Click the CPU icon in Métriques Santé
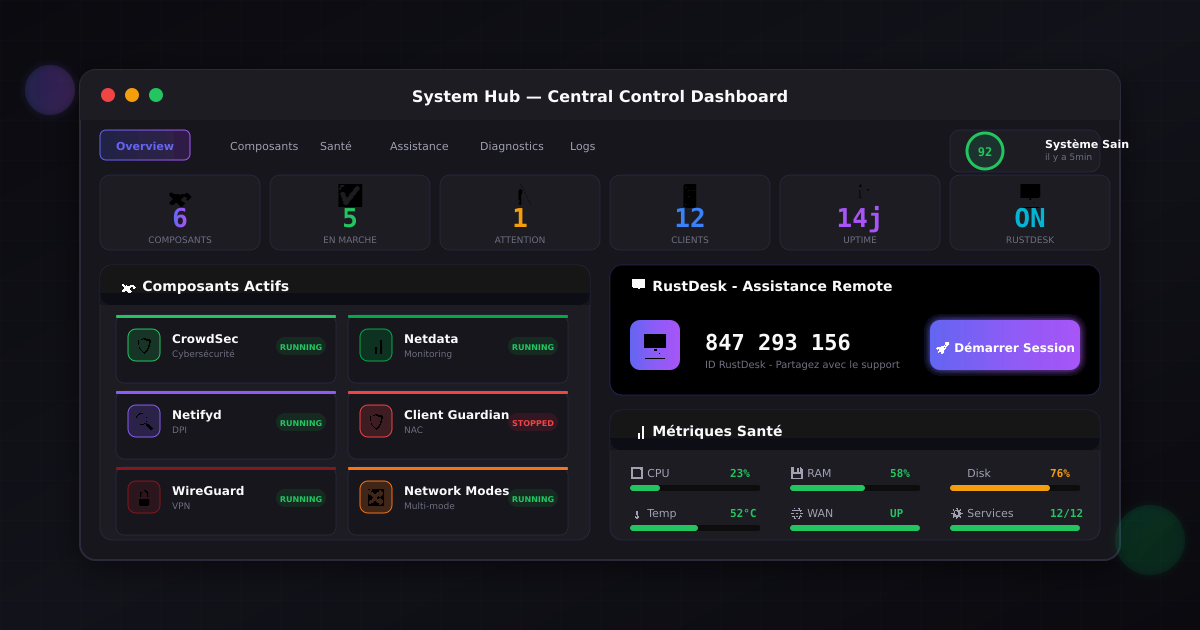Screen dimensions: 1200x630 point(635,472)
